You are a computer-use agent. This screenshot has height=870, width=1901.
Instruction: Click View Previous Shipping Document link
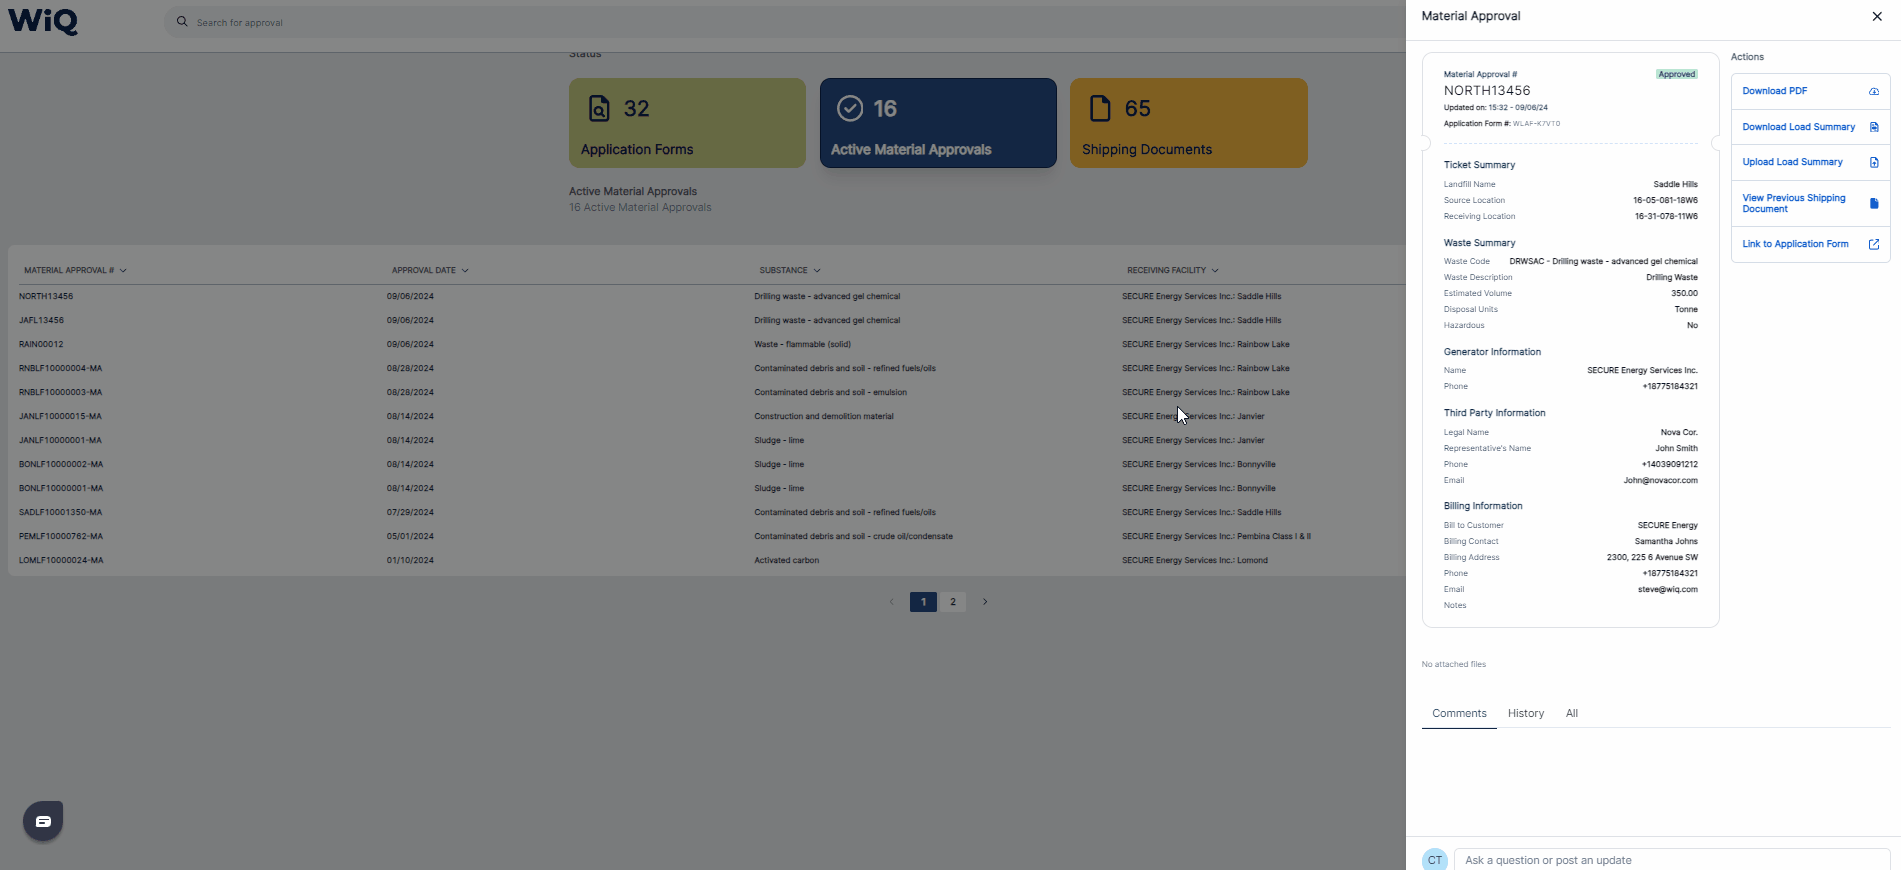tap(1794, 203)
